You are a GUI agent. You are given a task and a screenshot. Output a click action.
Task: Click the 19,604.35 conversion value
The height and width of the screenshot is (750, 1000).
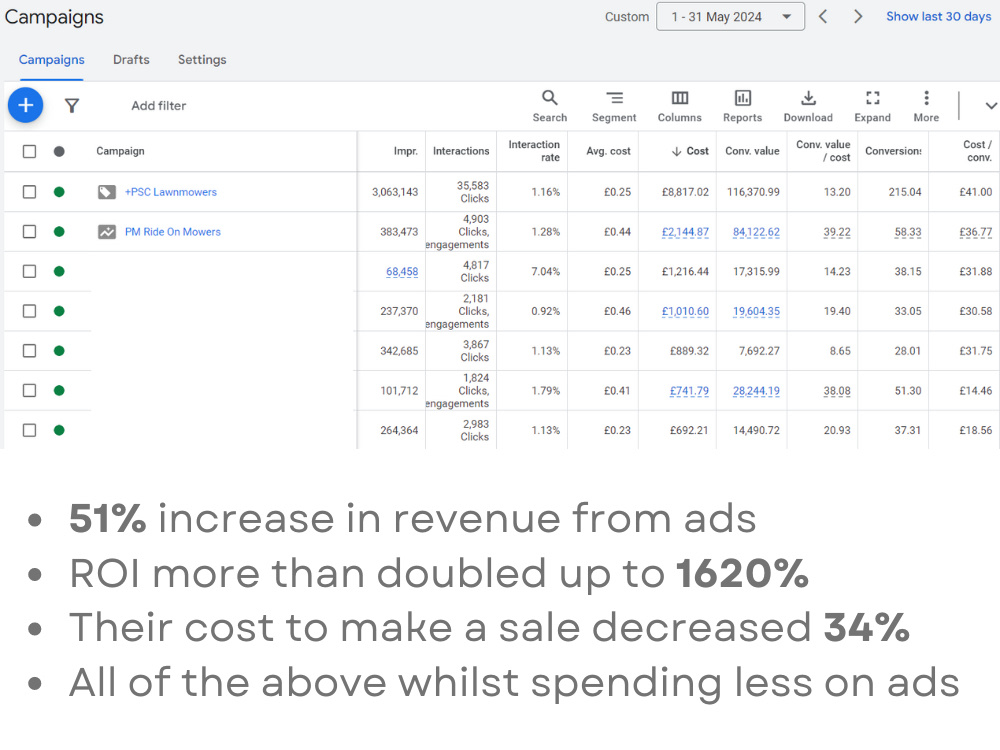(x=756, y=311)
